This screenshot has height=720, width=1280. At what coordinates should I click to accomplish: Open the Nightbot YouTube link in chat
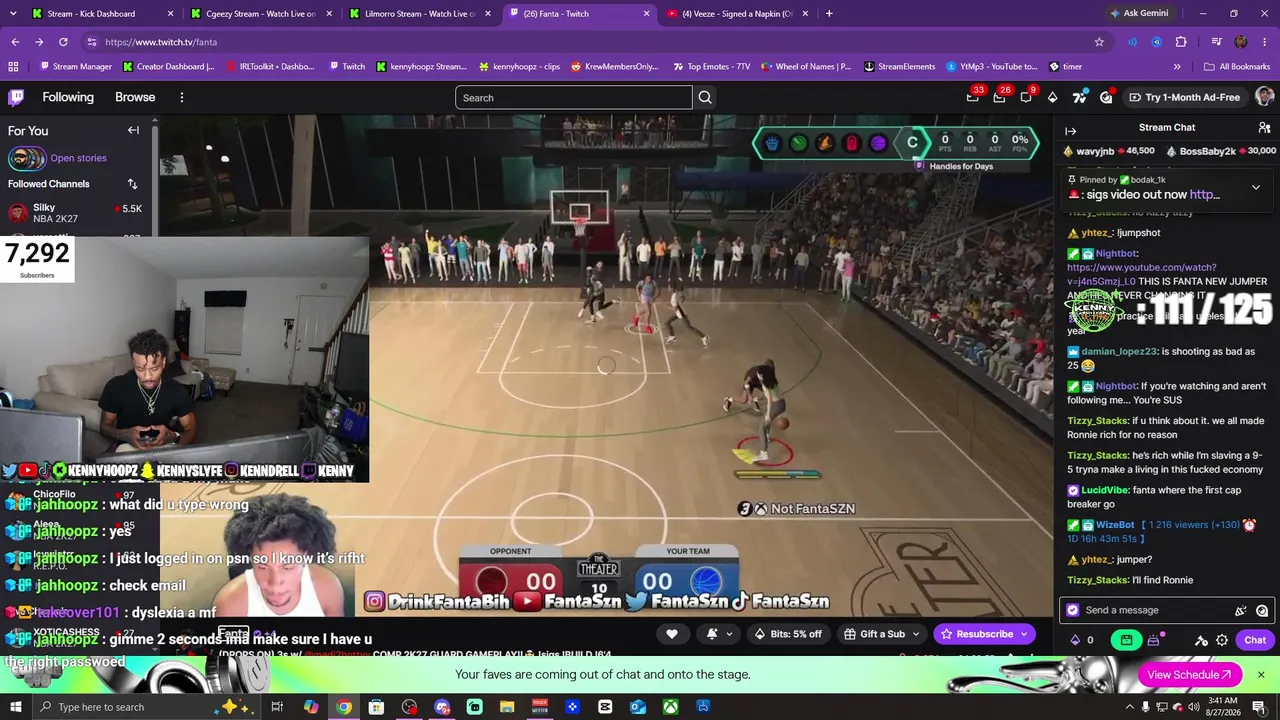(x=1142, y=274)
